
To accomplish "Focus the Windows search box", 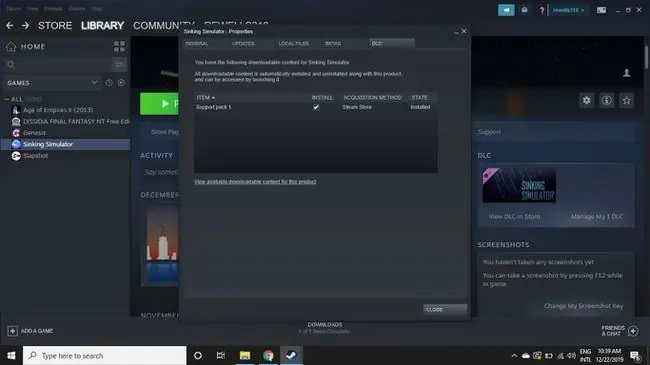I will (104, 355).
